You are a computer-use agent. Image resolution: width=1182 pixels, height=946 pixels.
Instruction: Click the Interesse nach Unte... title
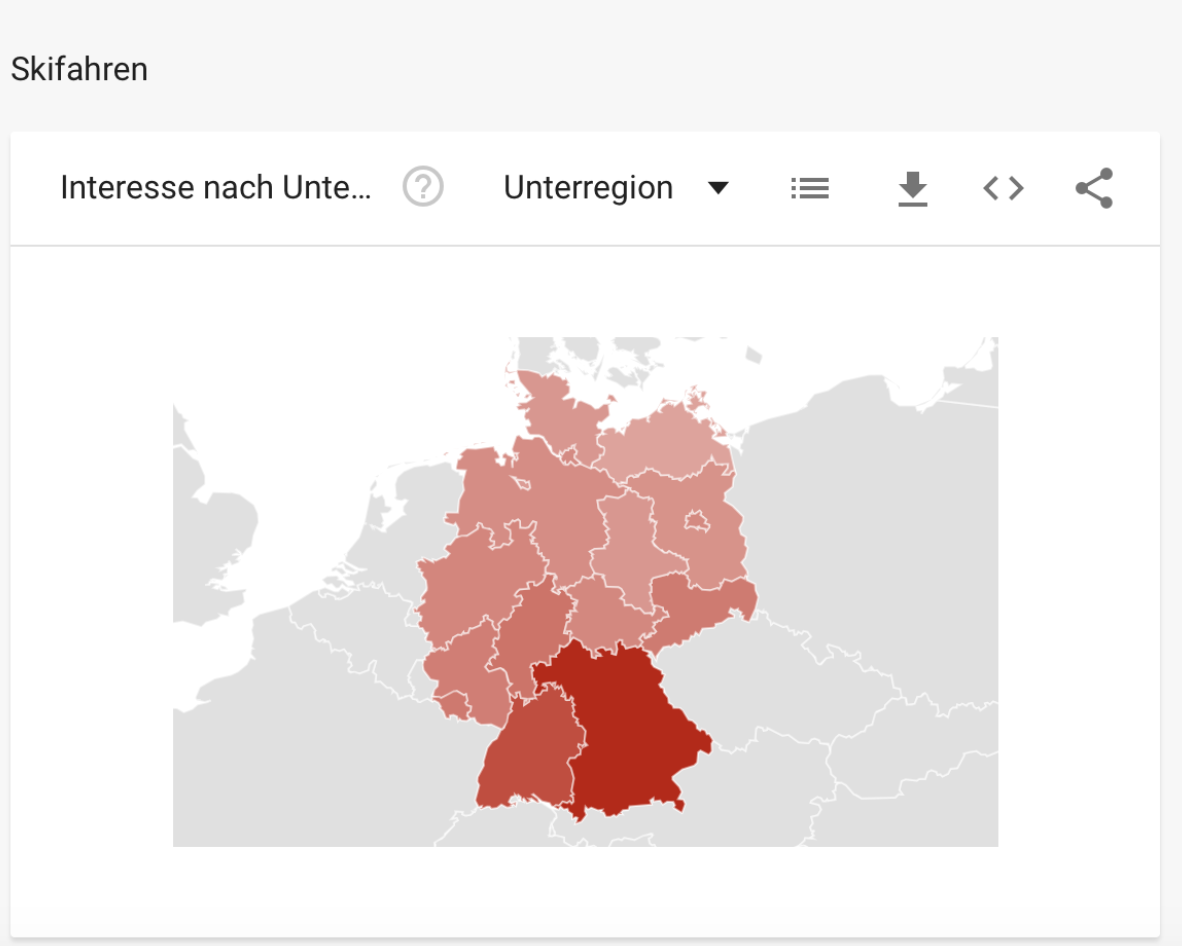(x=216, y=188)
